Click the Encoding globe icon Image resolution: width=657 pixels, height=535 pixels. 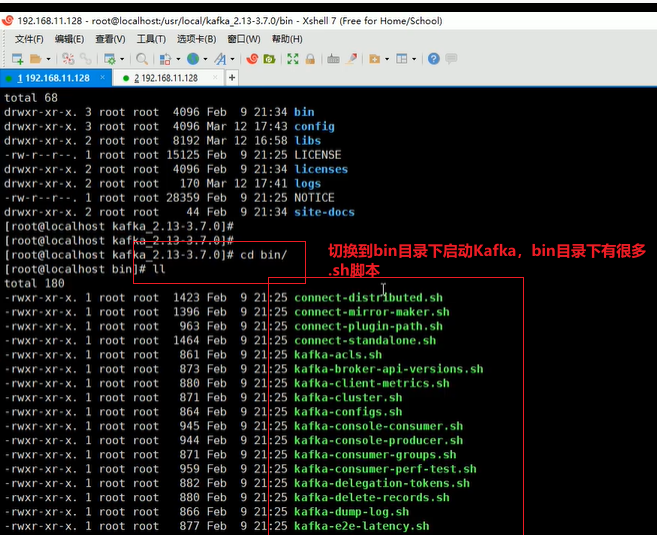(x=193, y=59)
